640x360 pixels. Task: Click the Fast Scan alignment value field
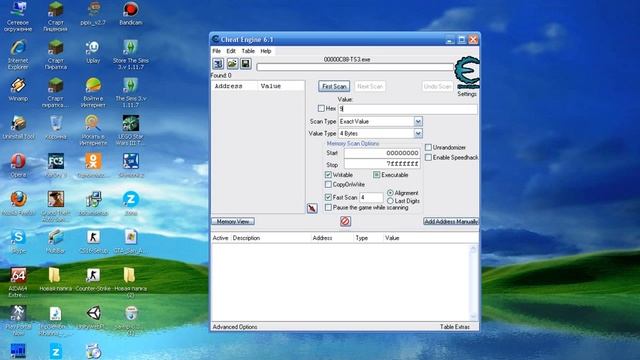(x=371, y=198)
